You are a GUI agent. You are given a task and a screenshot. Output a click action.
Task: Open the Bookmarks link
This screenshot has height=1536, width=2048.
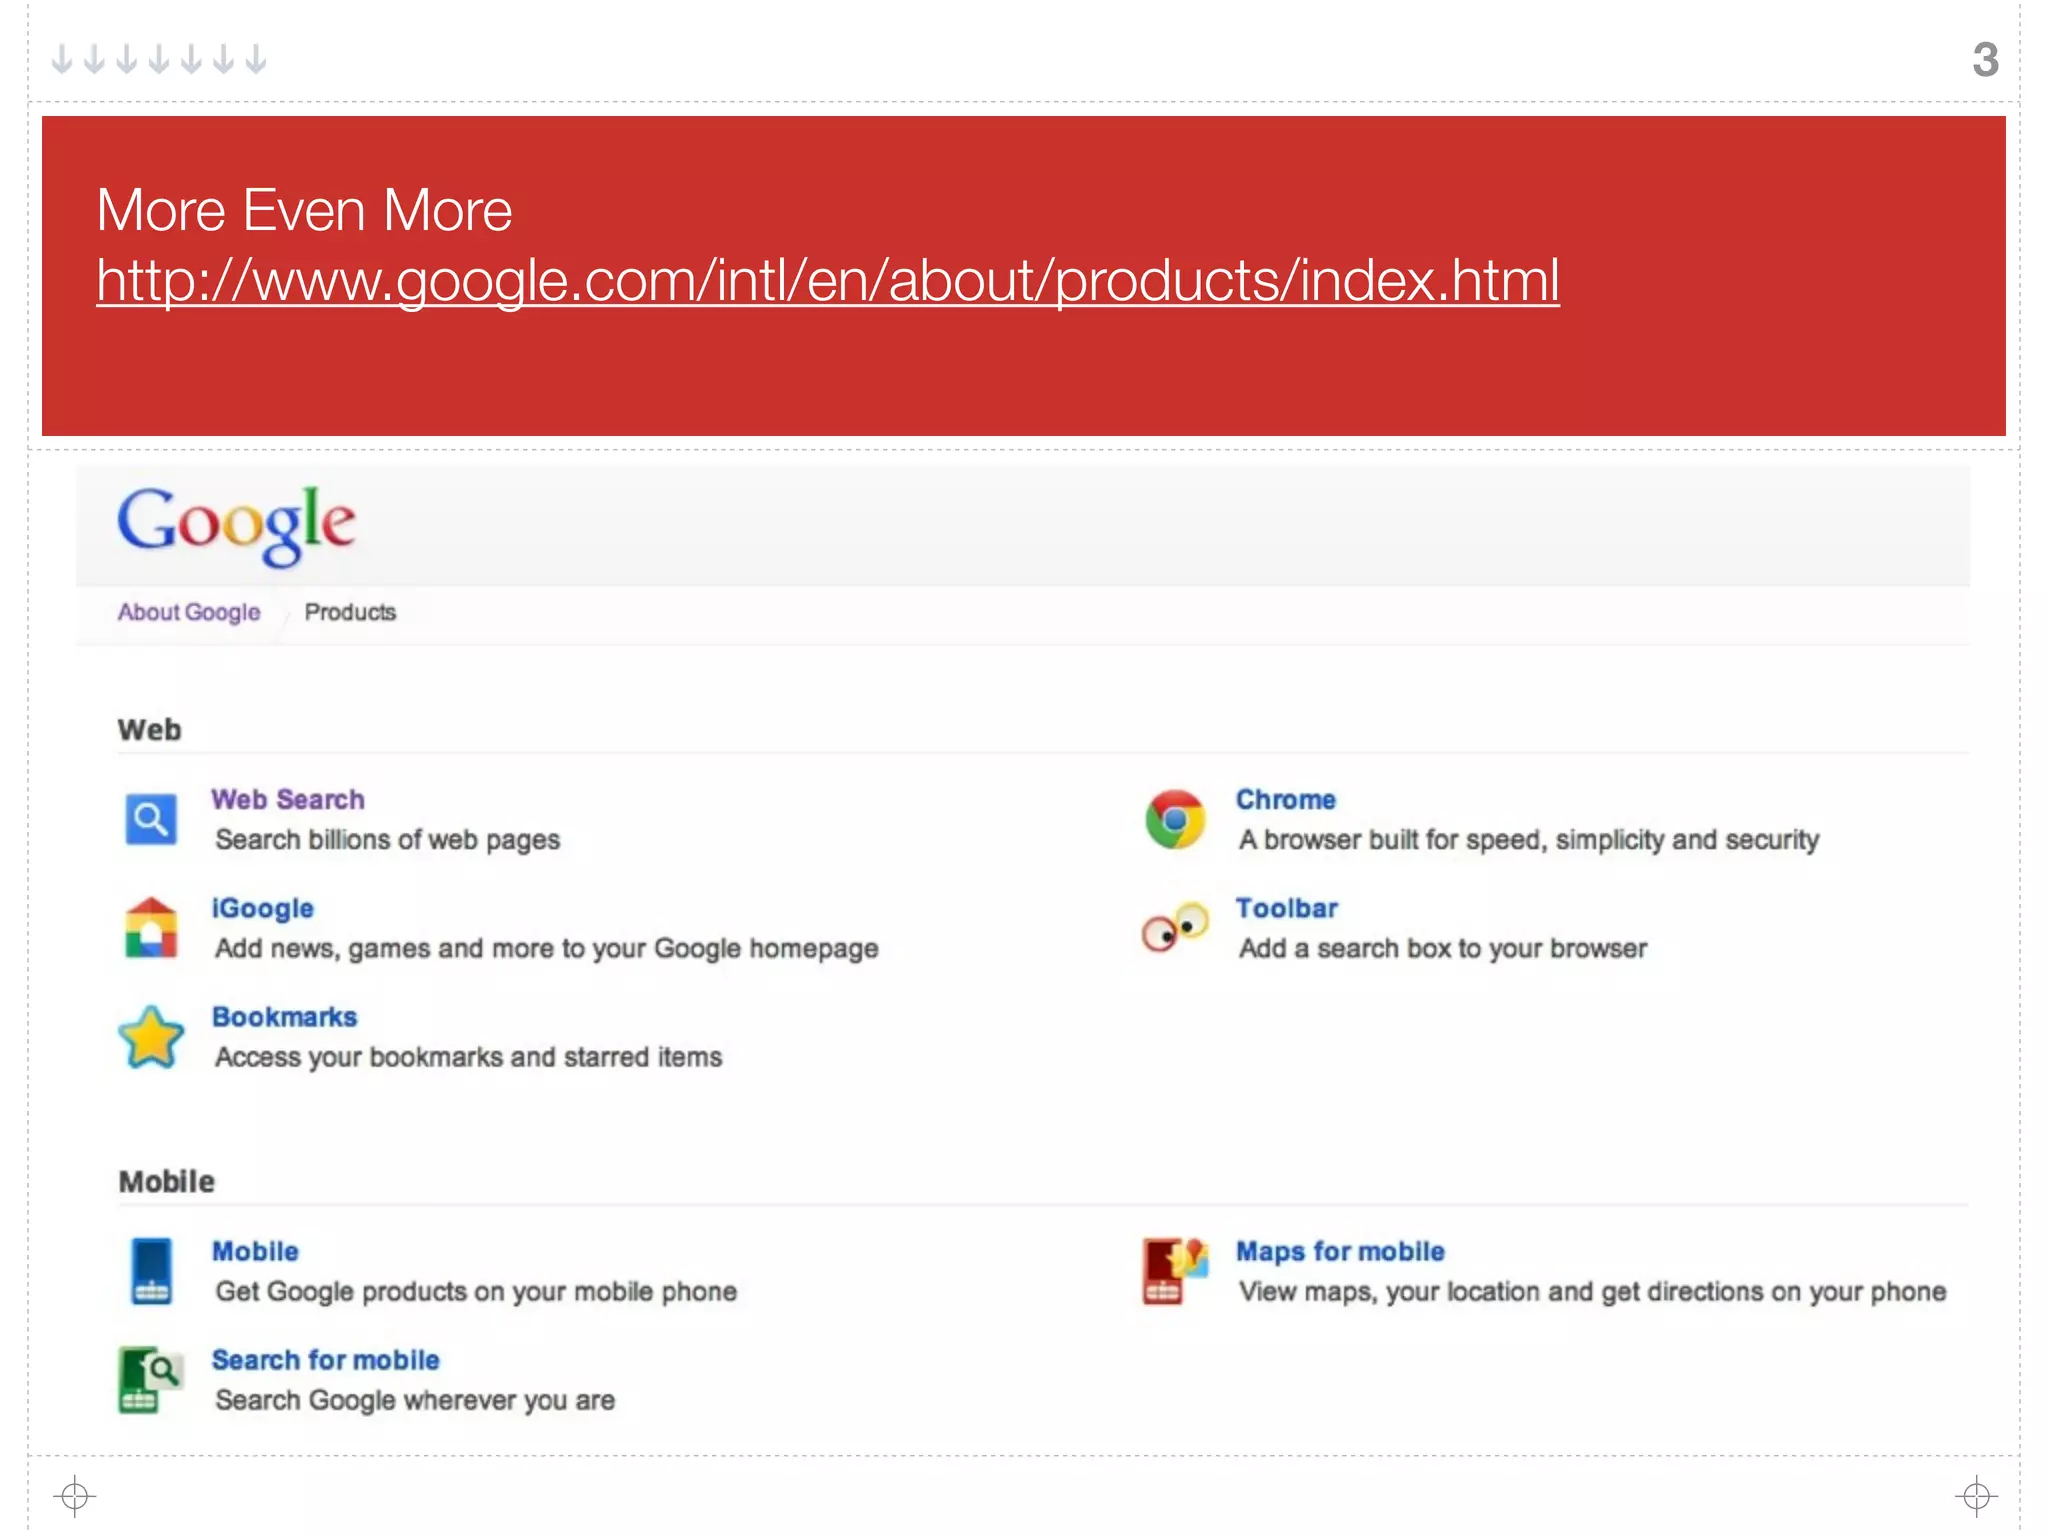click(285, 1017)
